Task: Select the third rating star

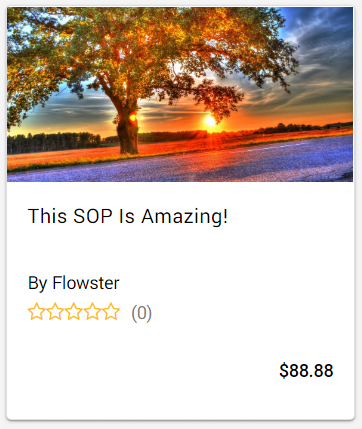Action: (74, 312)
